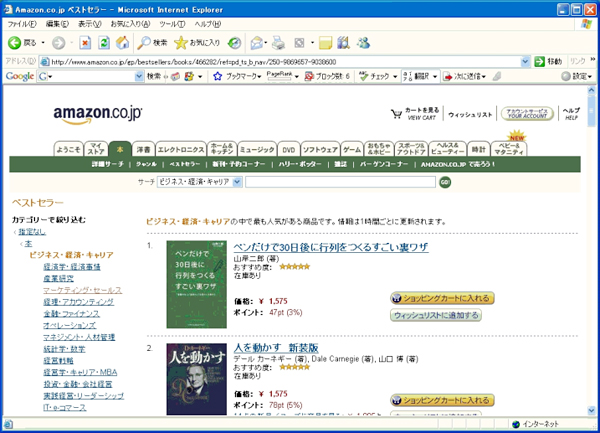The width and height of the screenshot is (600, 433).
Task: Expand the Mail icon dropdown arrow
Action: (266, 43)
